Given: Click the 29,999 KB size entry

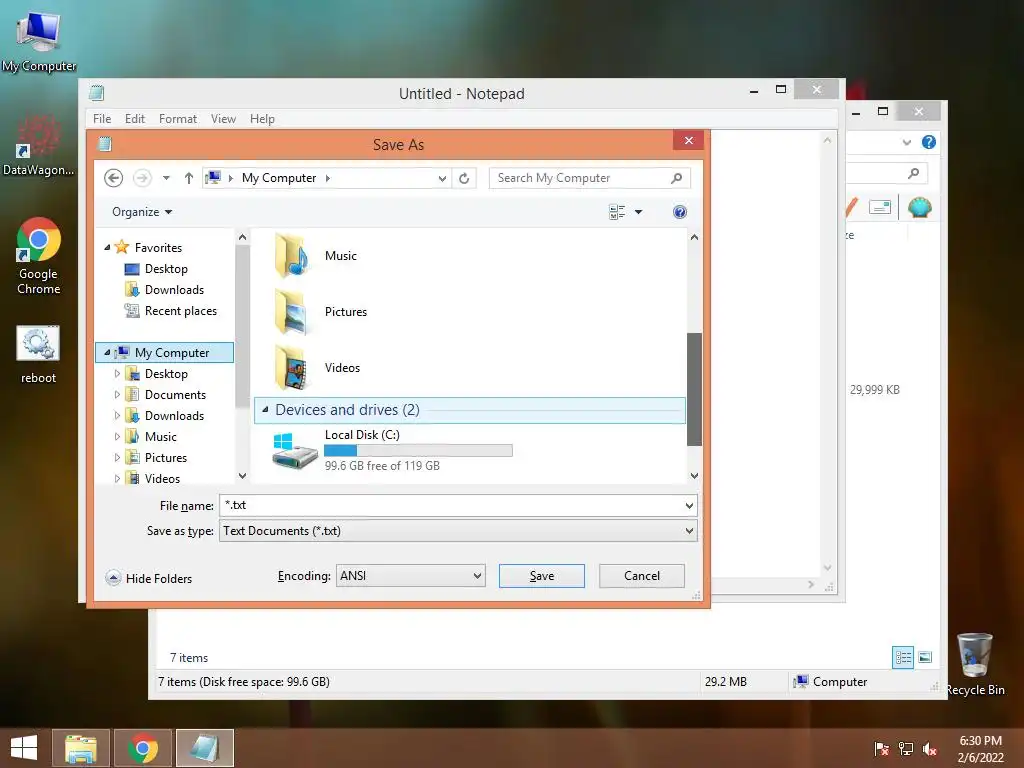Looking at the screenshot, I should (874, 390).
